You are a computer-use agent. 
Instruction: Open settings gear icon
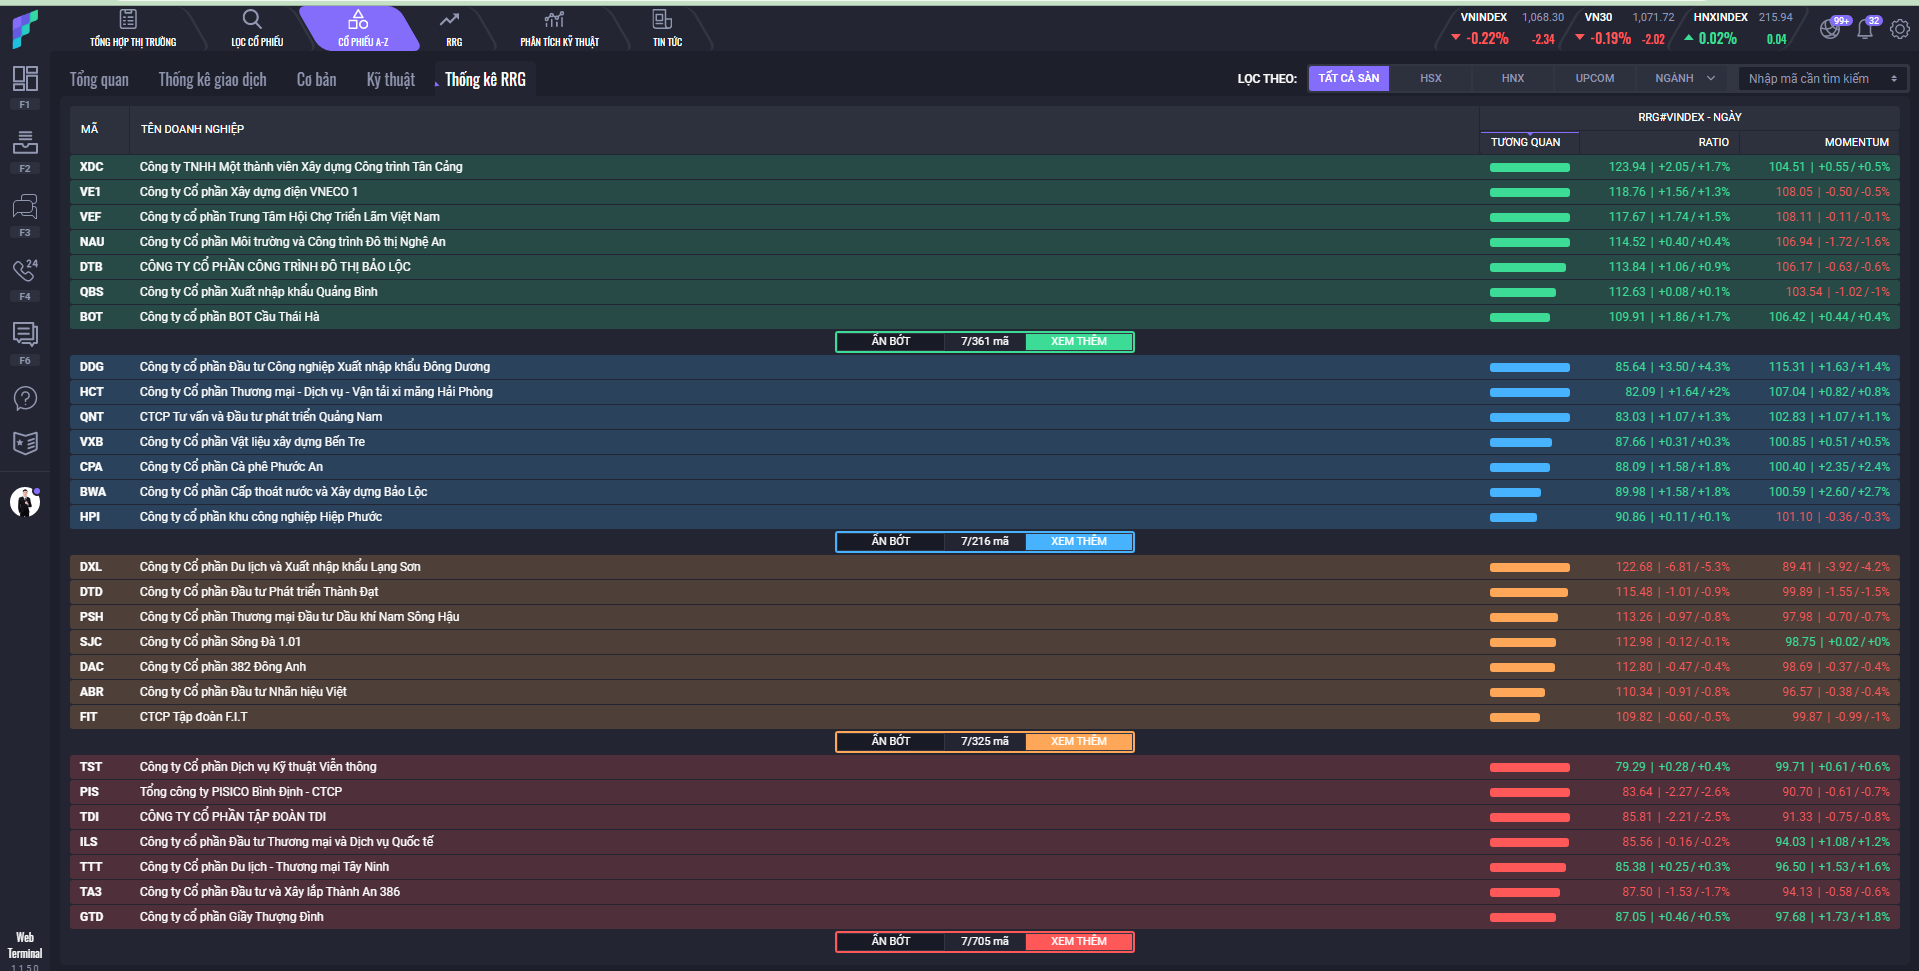1900,29
